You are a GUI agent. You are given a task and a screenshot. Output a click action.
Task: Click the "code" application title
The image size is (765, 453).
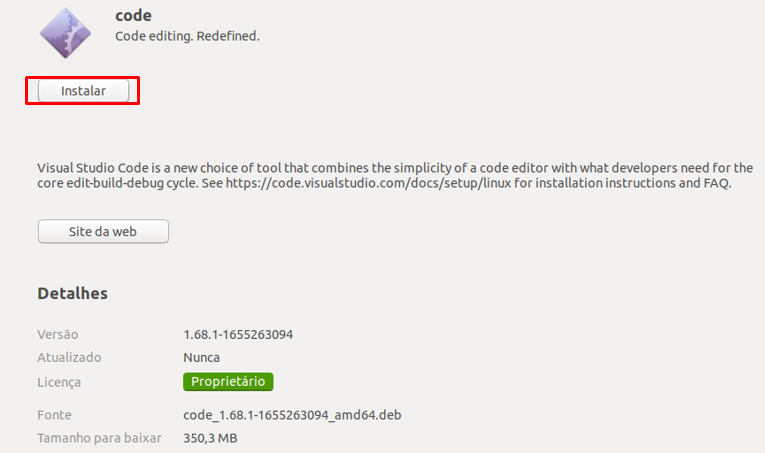pos(133,16)
